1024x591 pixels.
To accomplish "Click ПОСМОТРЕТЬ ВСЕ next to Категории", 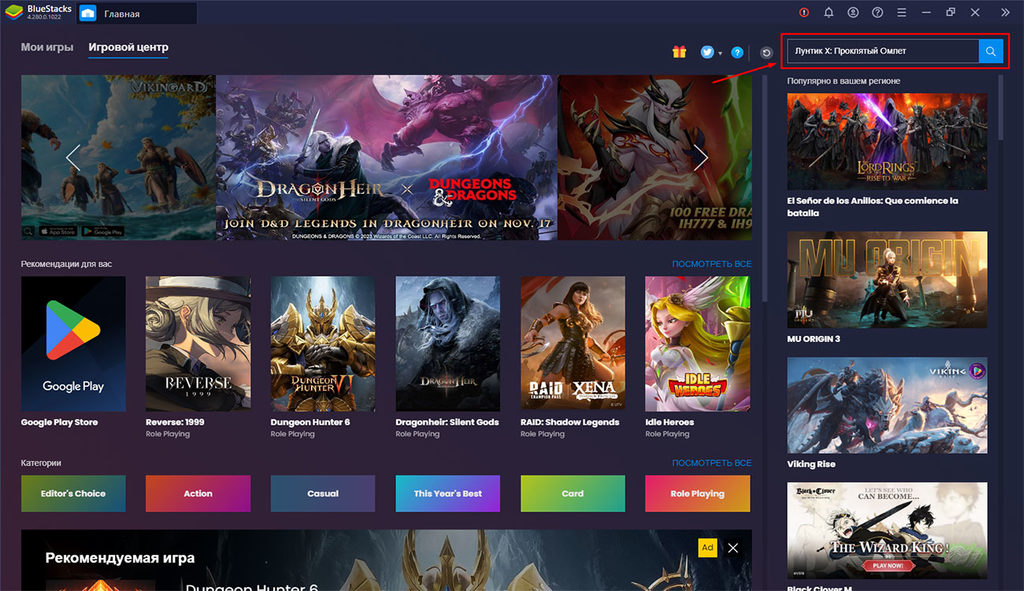I will pyautogui.click(x=712, y=462).
